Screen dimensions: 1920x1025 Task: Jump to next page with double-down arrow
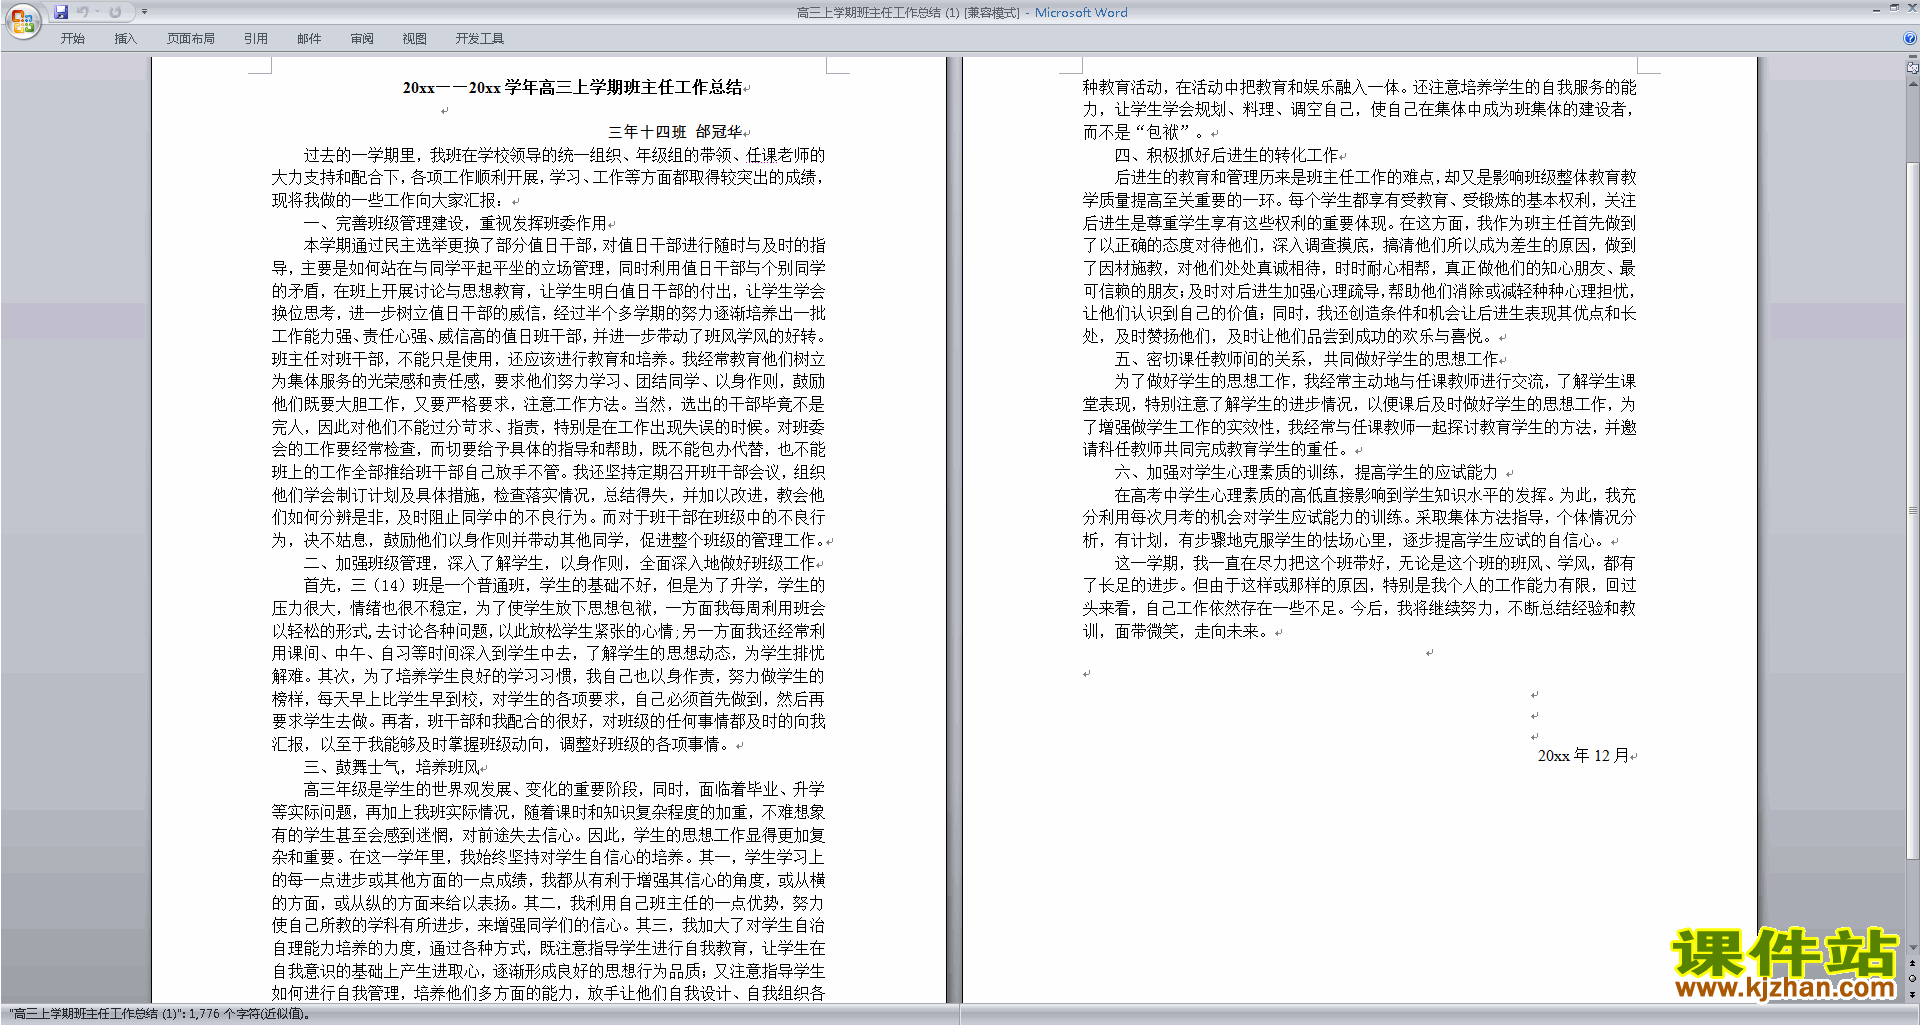point(1913,994)
